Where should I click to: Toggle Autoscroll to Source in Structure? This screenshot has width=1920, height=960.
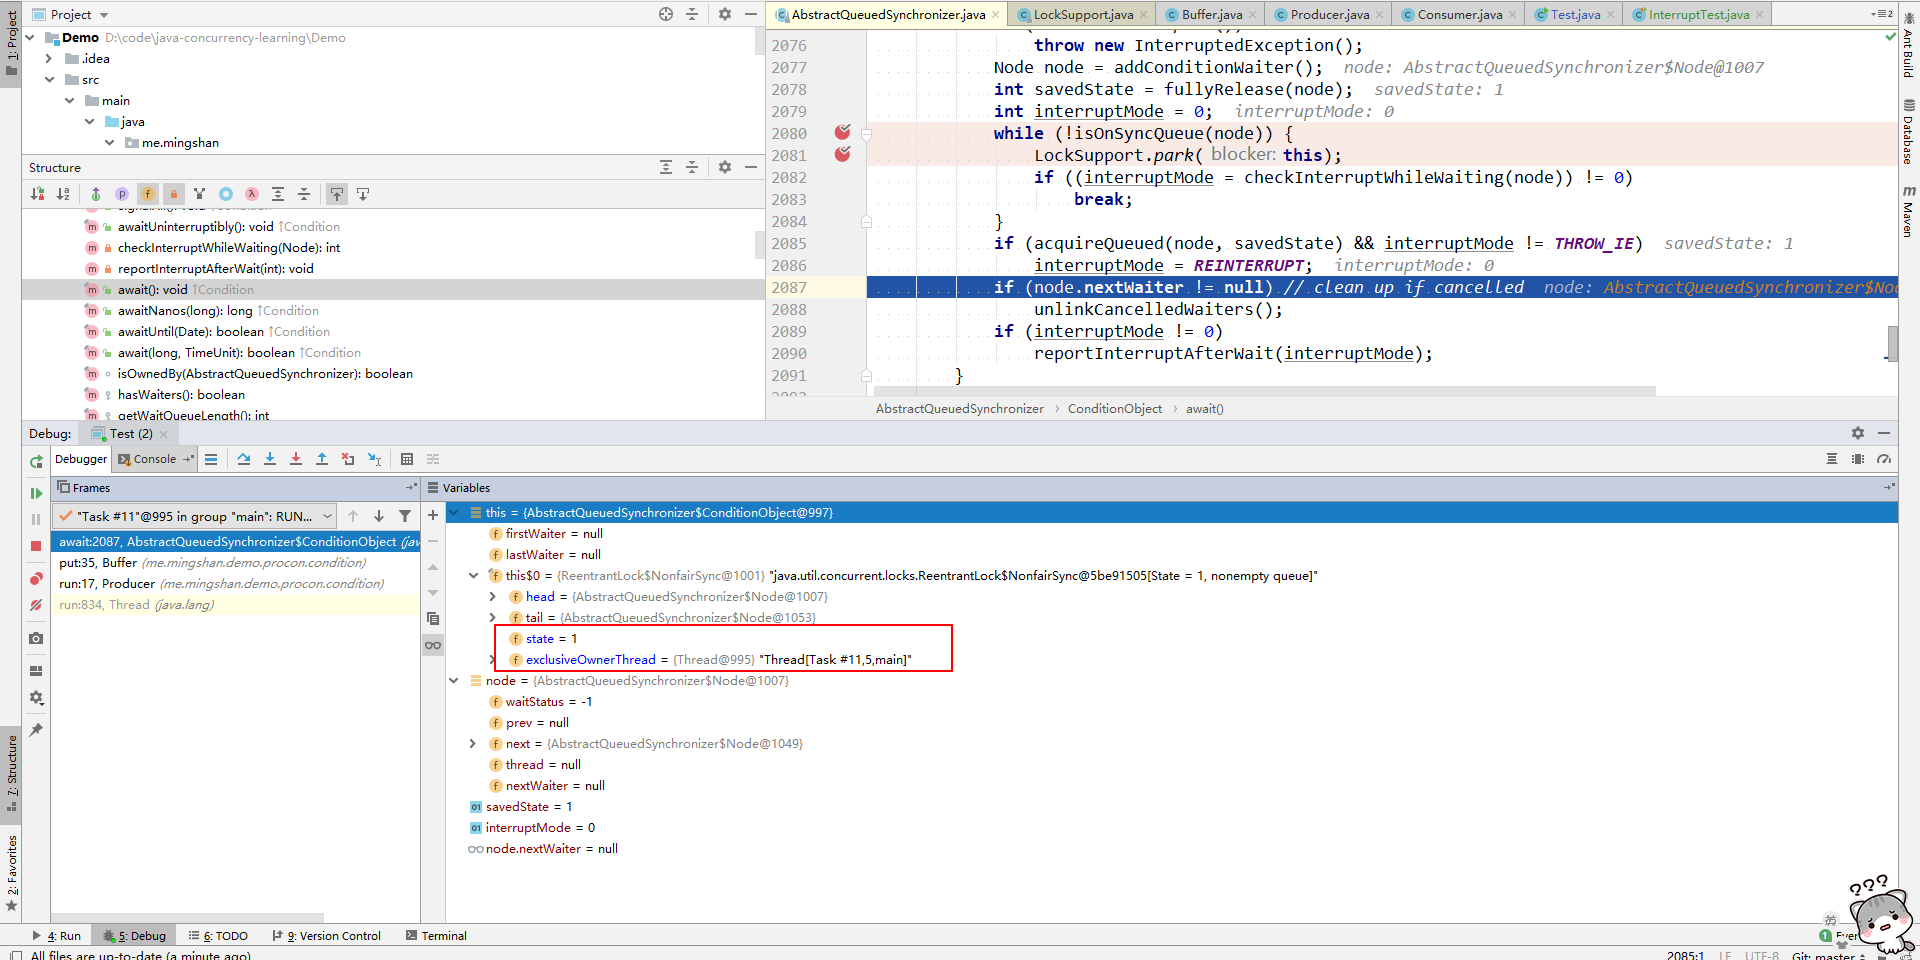(337, 194)
